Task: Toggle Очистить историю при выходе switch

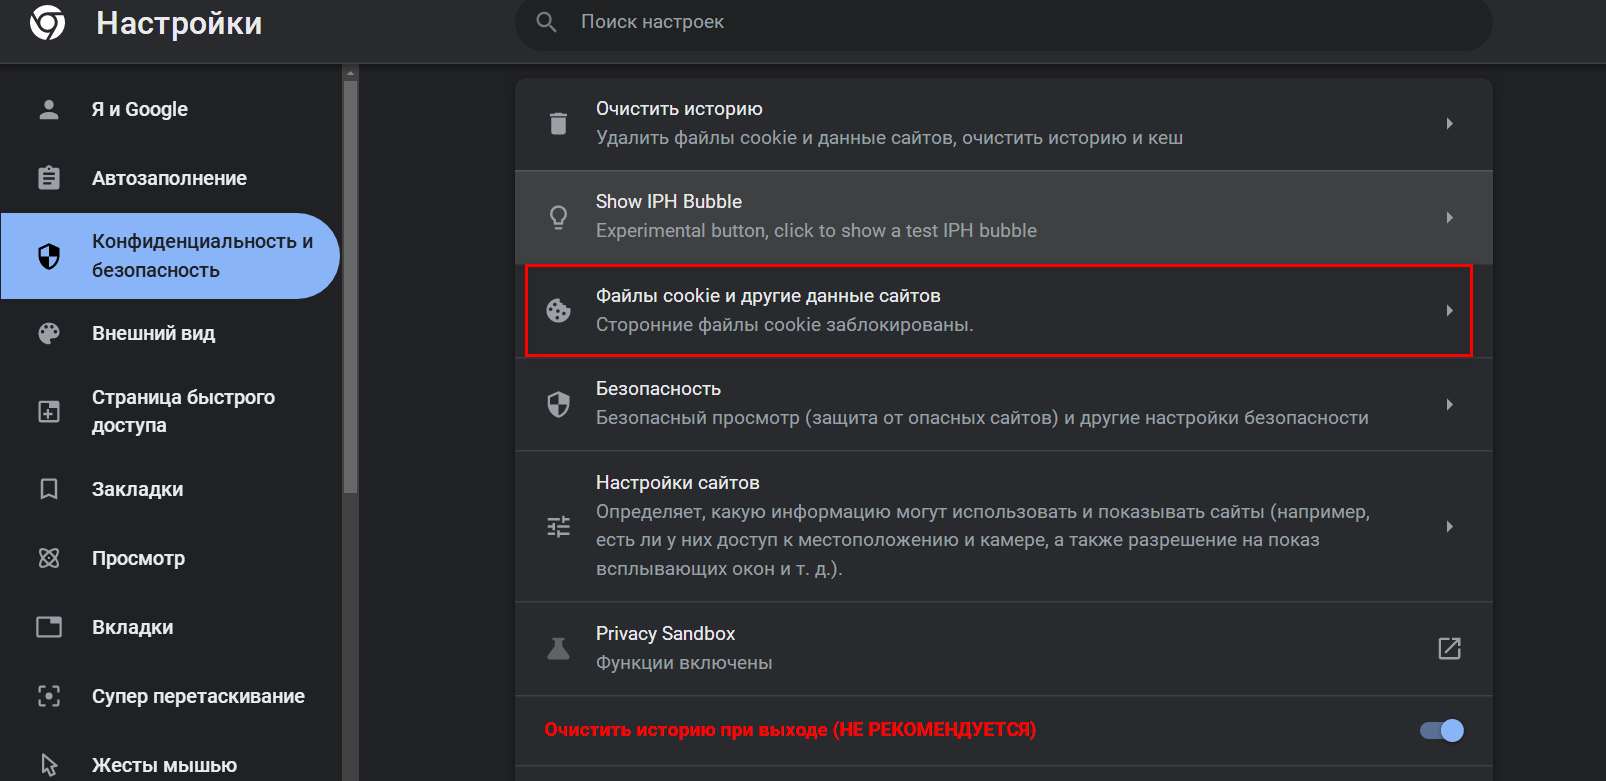Action: coord(1442,730)
